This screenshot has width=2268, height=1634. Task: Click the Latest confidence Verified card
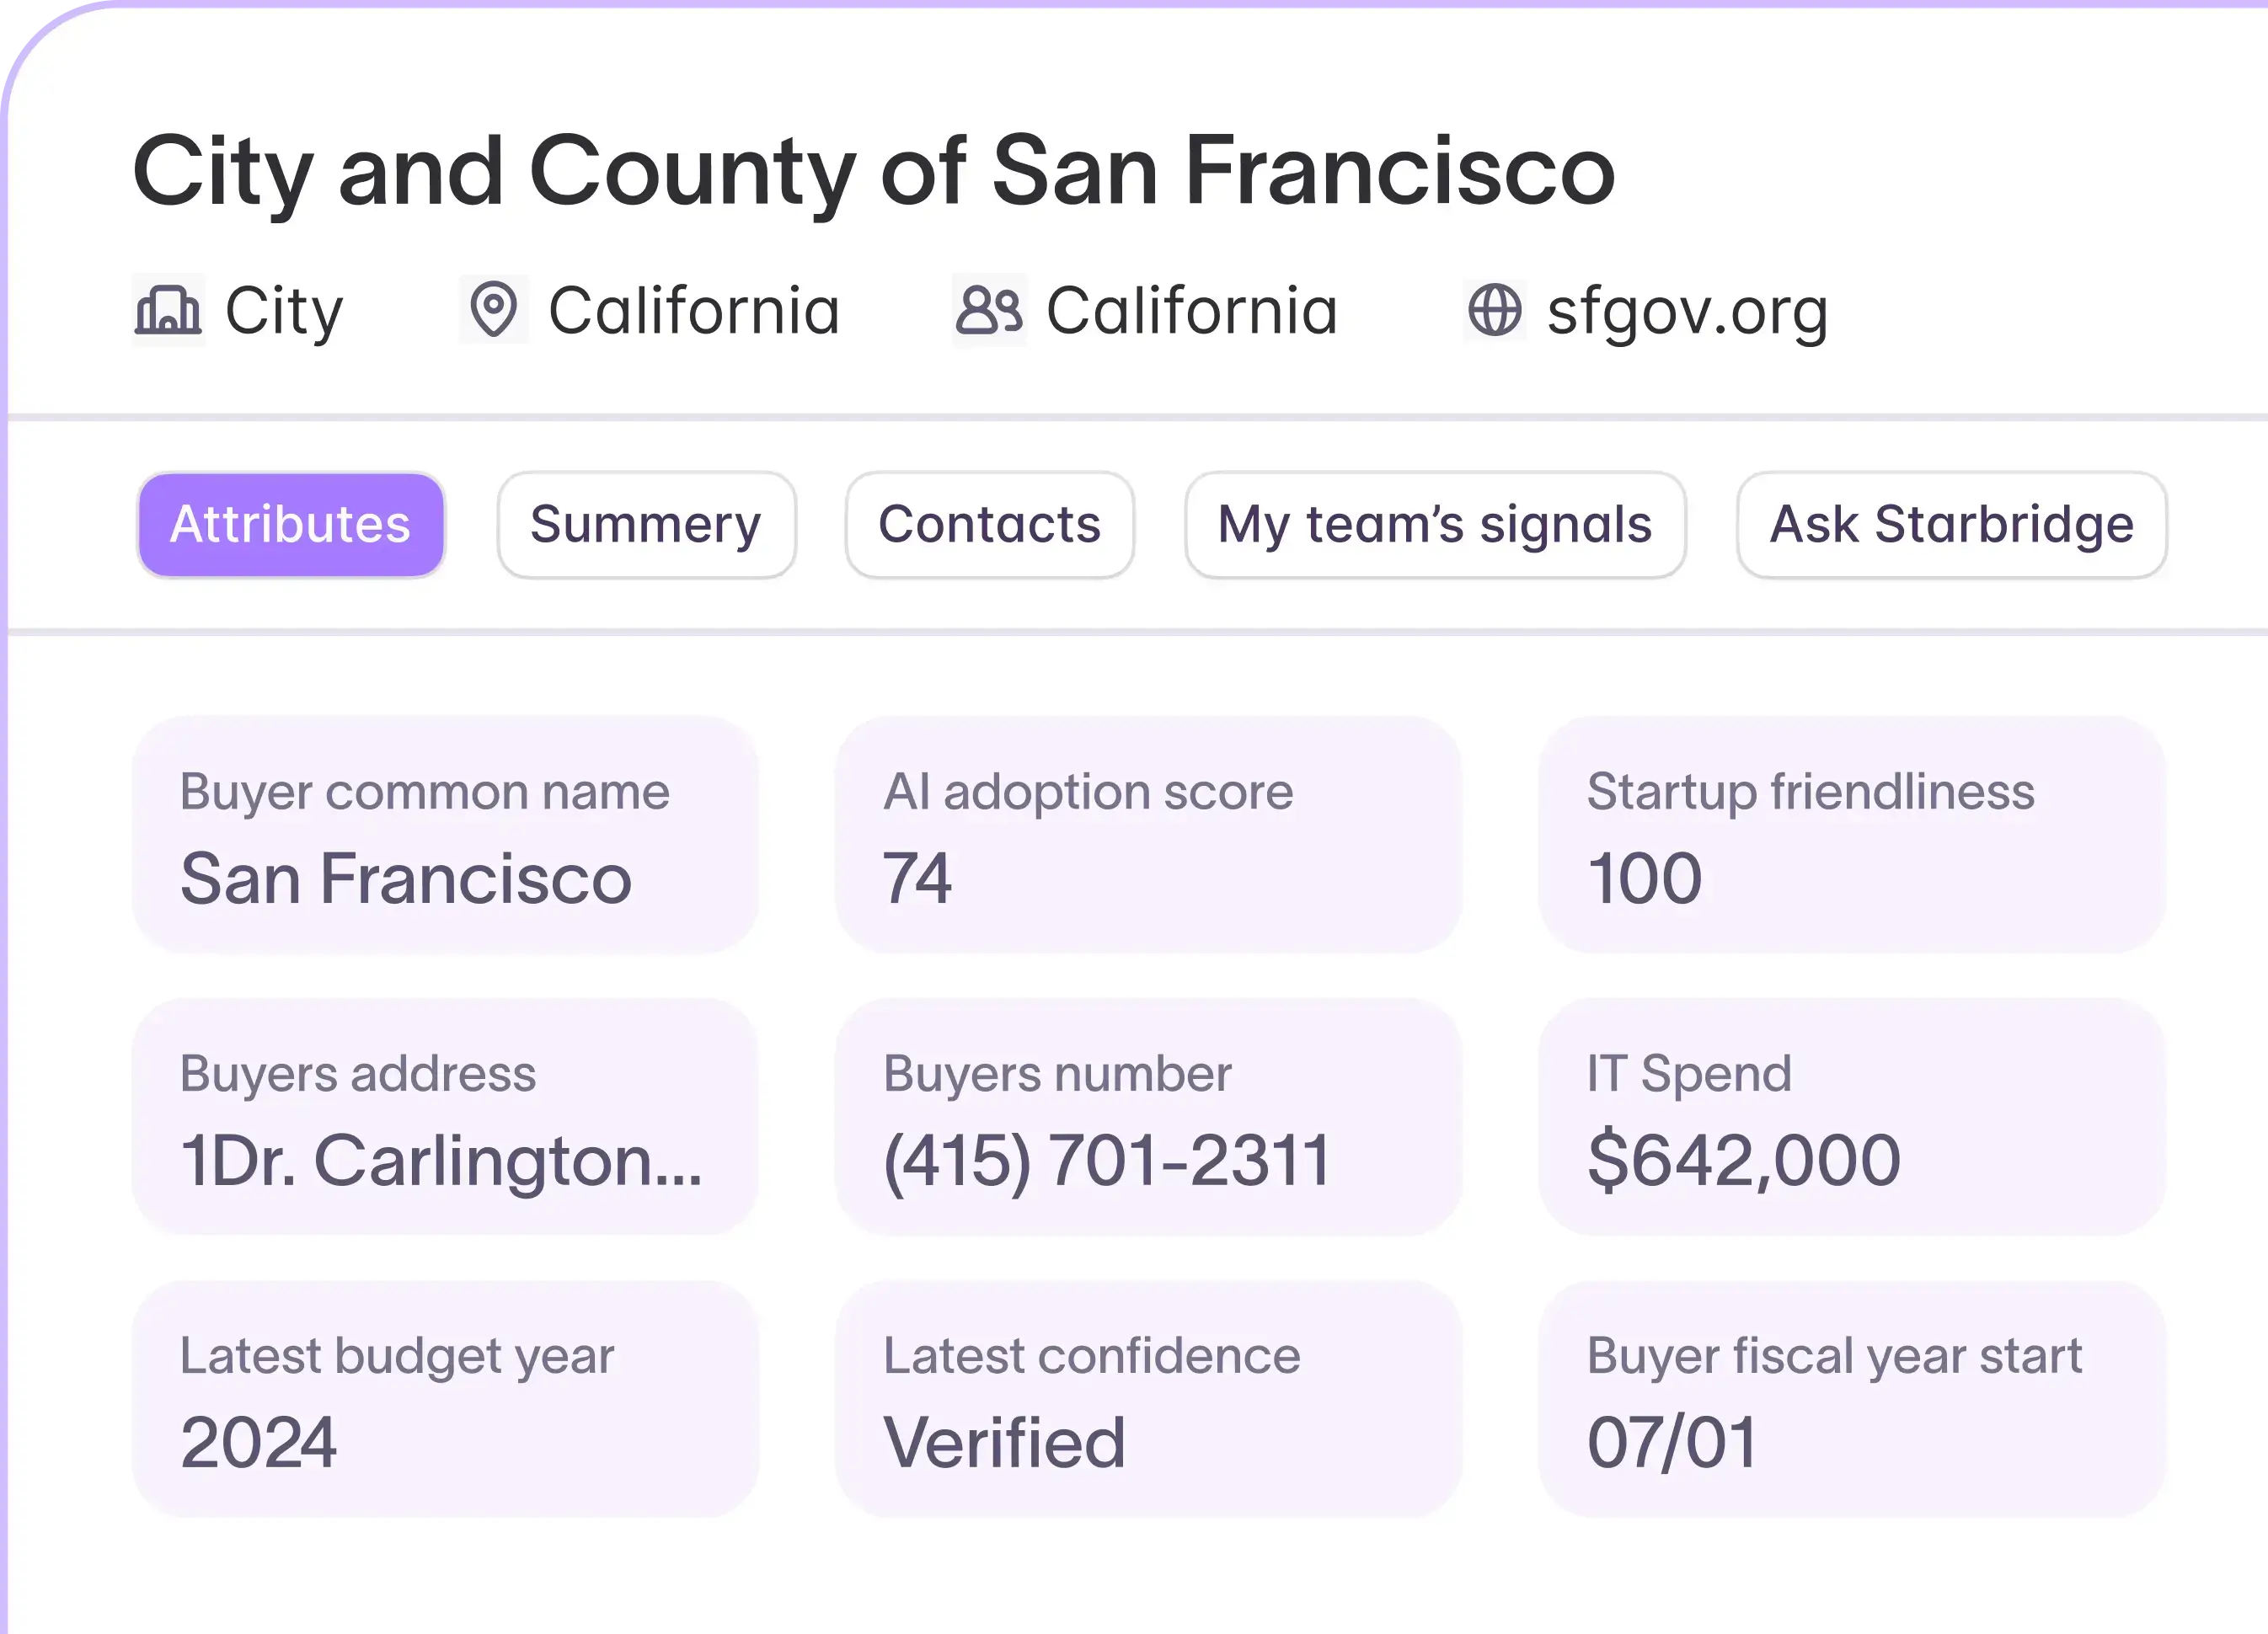[x=1149, y=1399]
